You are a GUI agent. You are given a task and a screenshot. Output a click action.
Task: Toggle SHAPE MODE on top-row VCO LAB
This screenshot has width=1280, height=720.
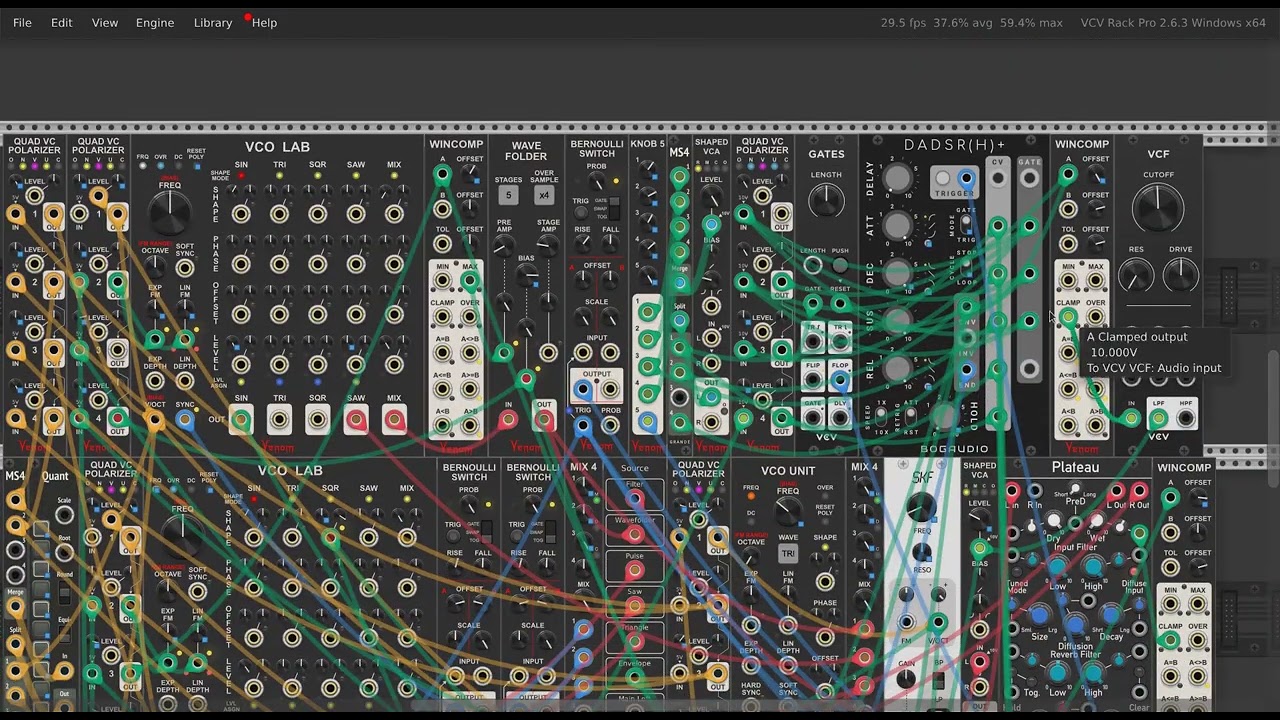[x=239, y=177]
